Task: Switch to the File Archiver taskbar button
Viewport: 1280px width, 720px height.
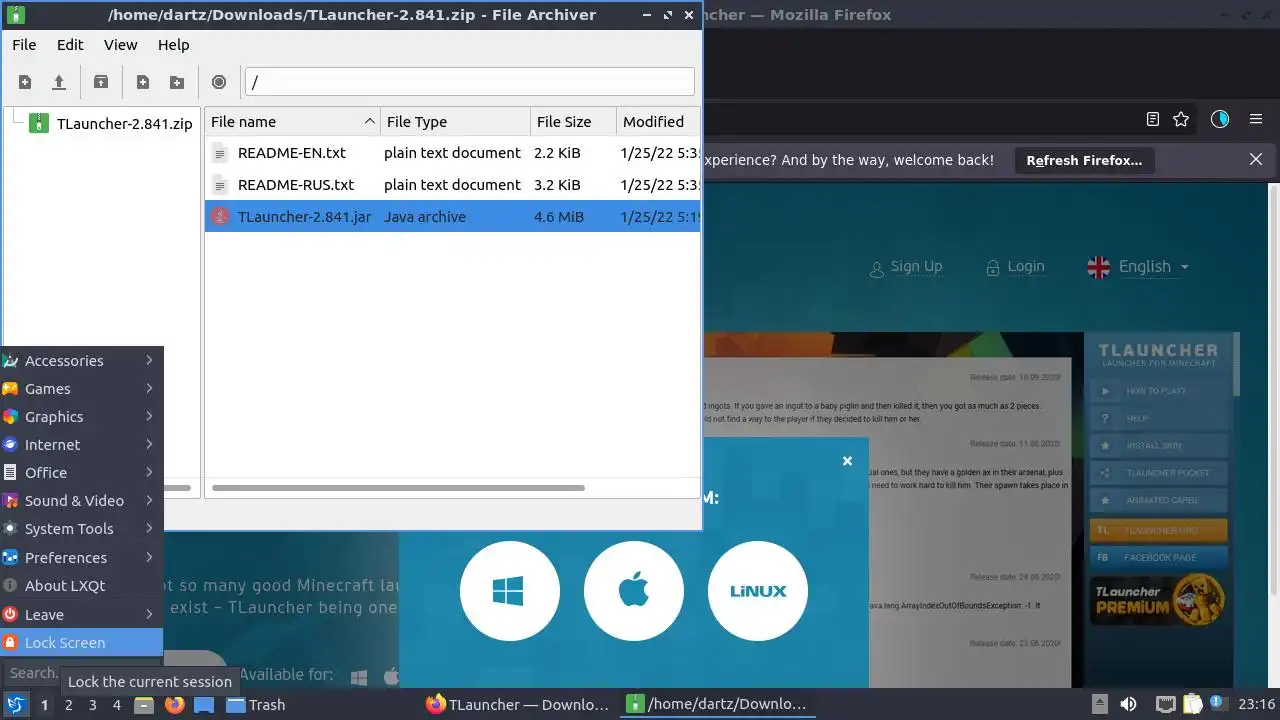Action: [x=716, y=705]
